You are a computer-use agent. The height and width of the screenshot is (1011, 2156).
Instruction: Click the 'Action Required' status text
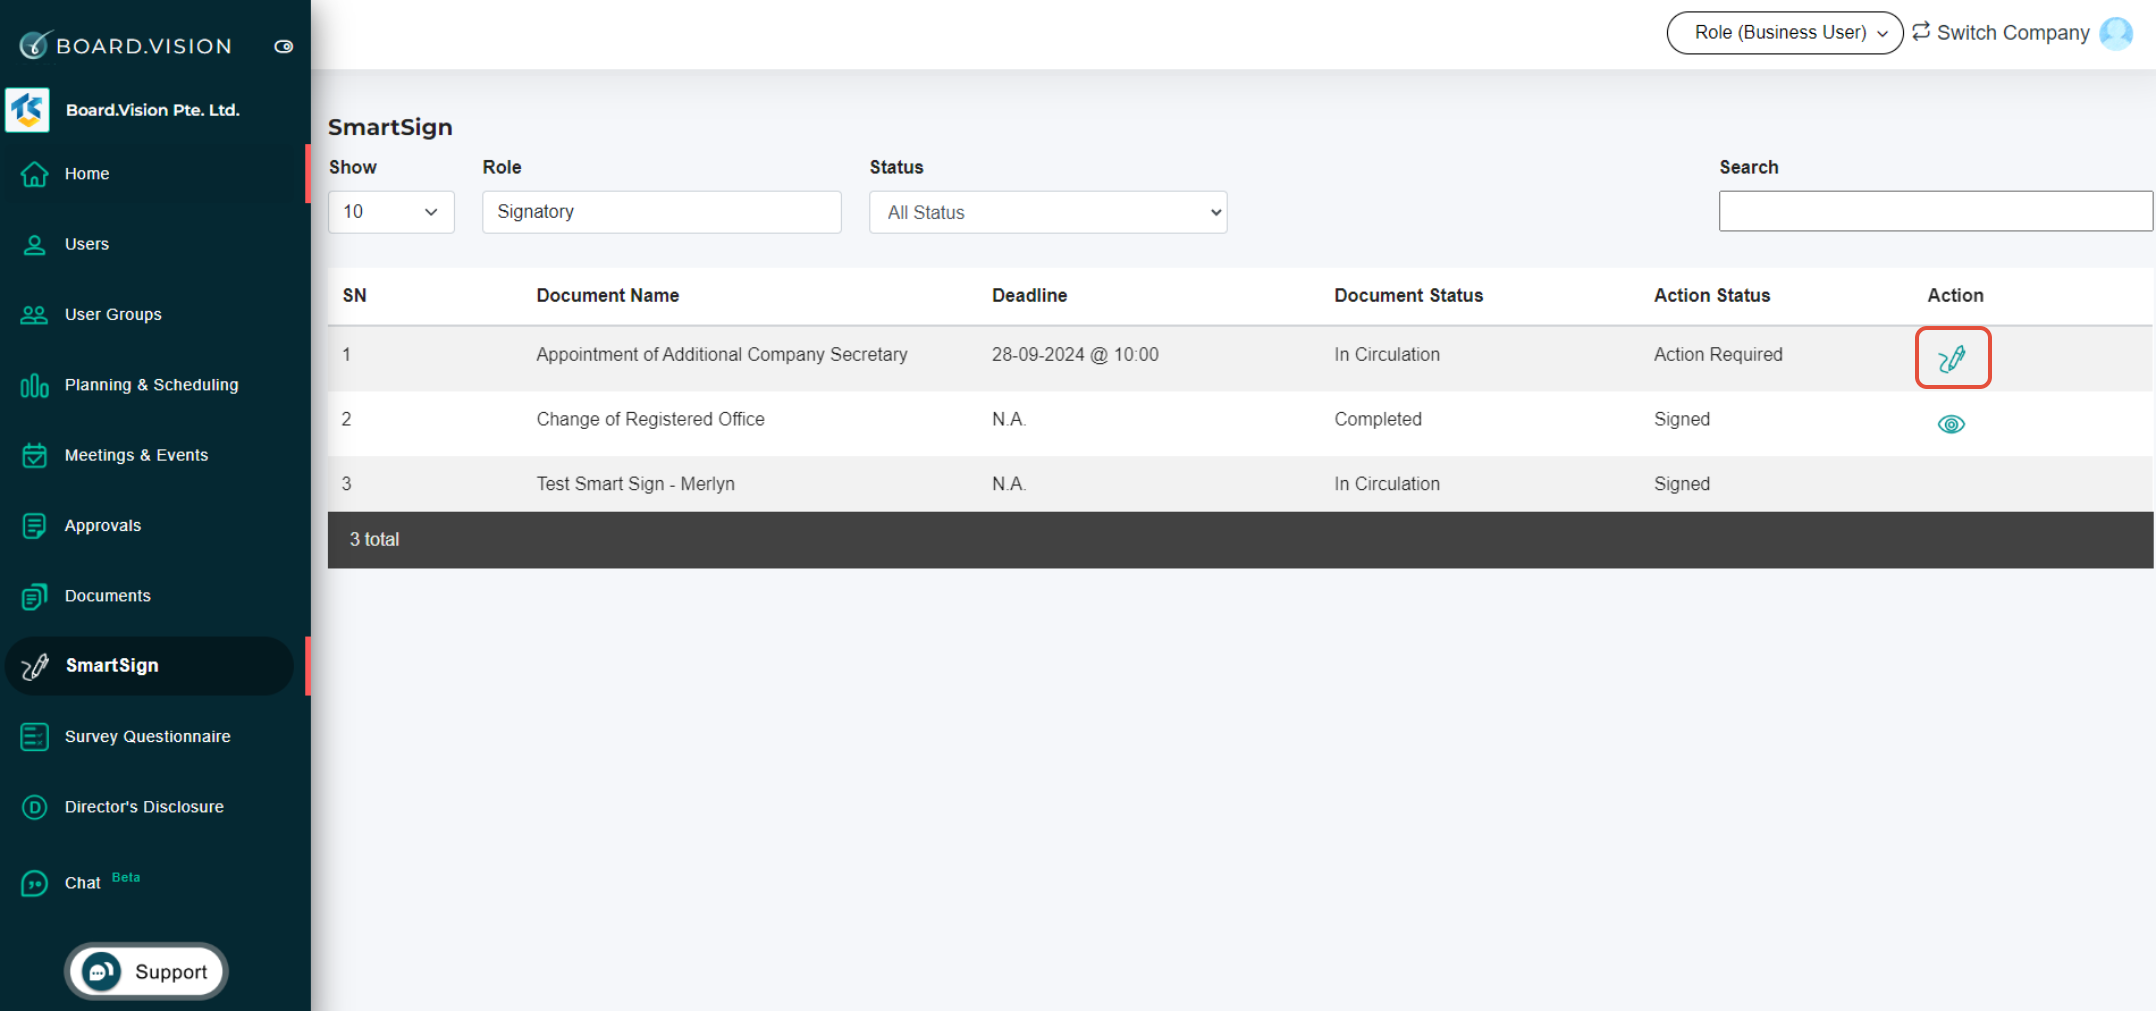[x=1718, y=355]
